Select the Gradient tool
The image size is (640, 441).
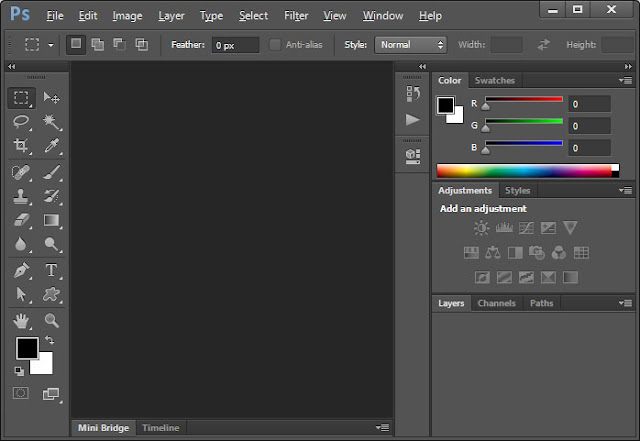coord(51,220)
